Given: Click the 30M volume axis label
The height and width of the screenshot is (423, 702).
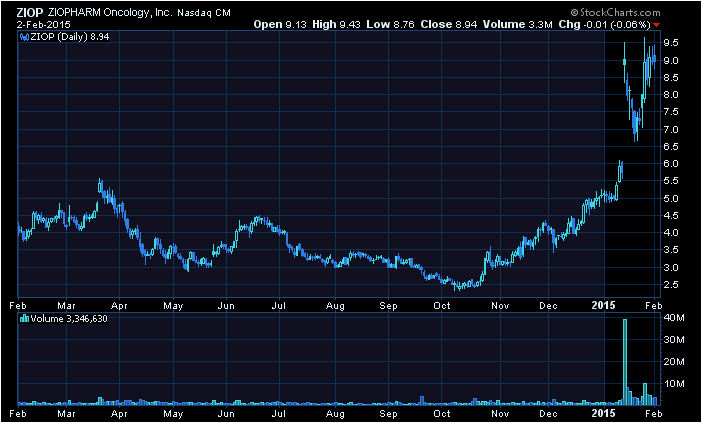Looking at the screenshot, I should [x=674, y=340].
